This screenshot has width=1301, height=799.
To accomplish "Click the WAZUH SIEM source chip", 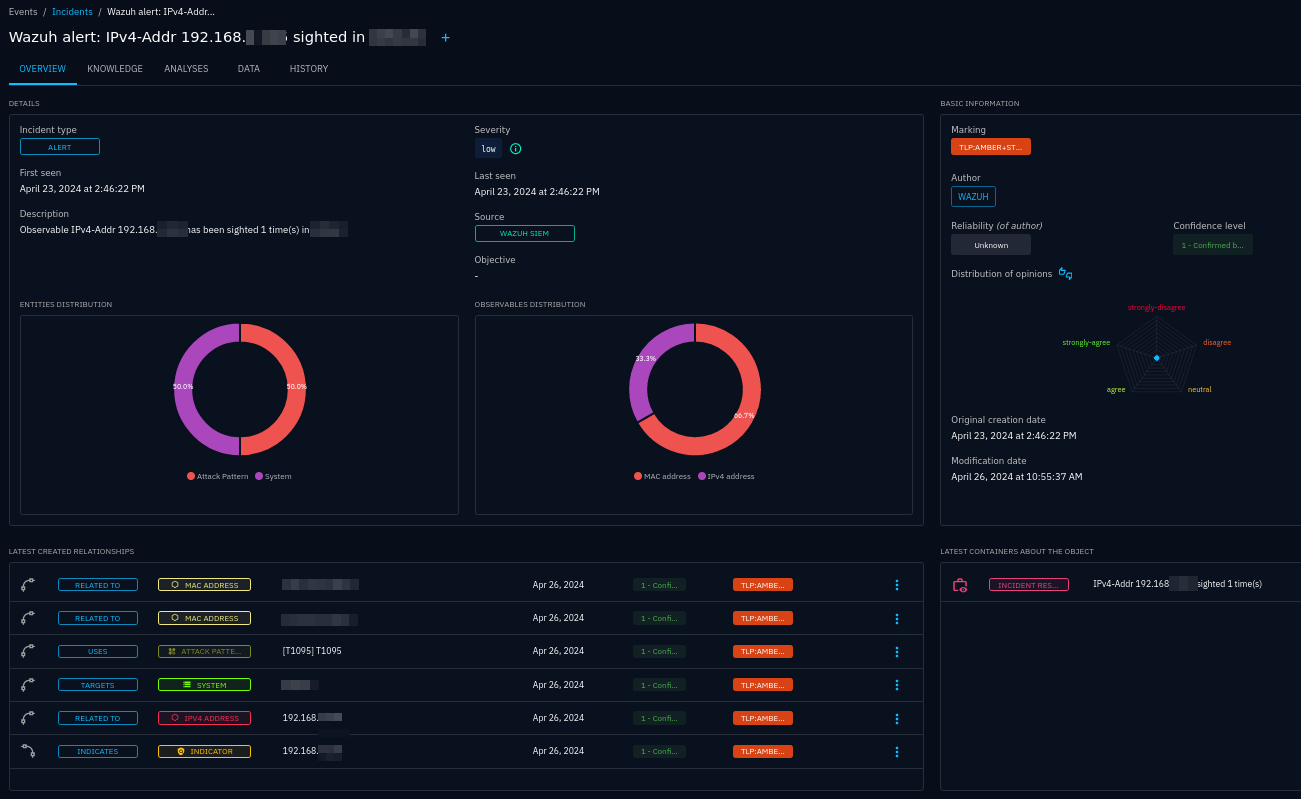I will [525, 233].
